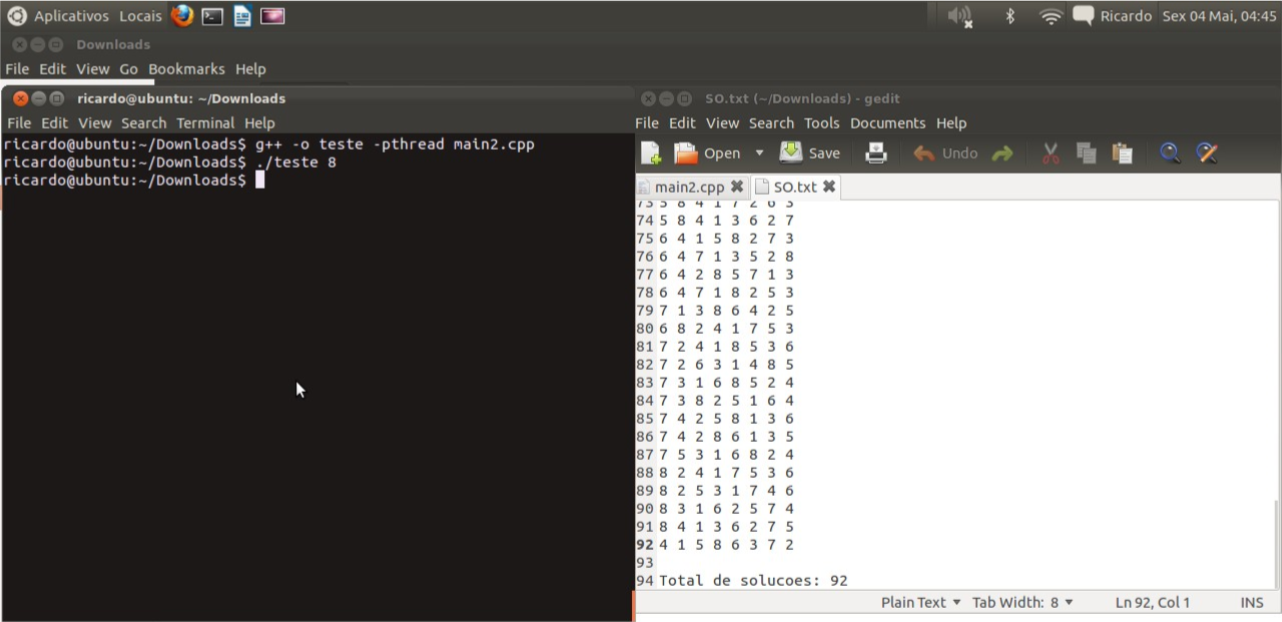
Task: Click the Save button in gedit toolbar
Action: [x=810, y=153]
